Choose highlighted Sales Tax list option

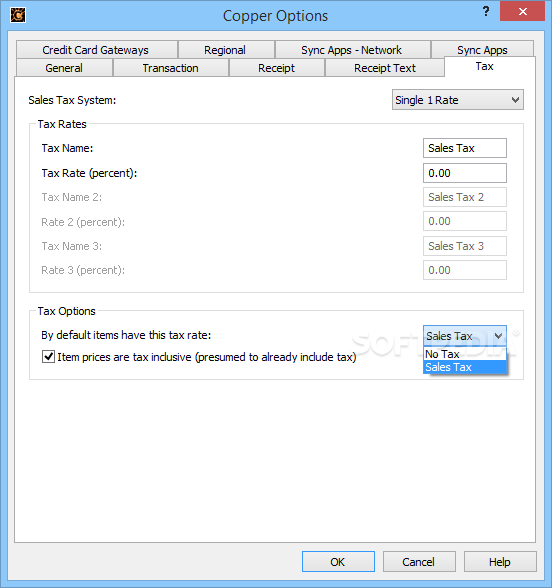tap(465, 367)
